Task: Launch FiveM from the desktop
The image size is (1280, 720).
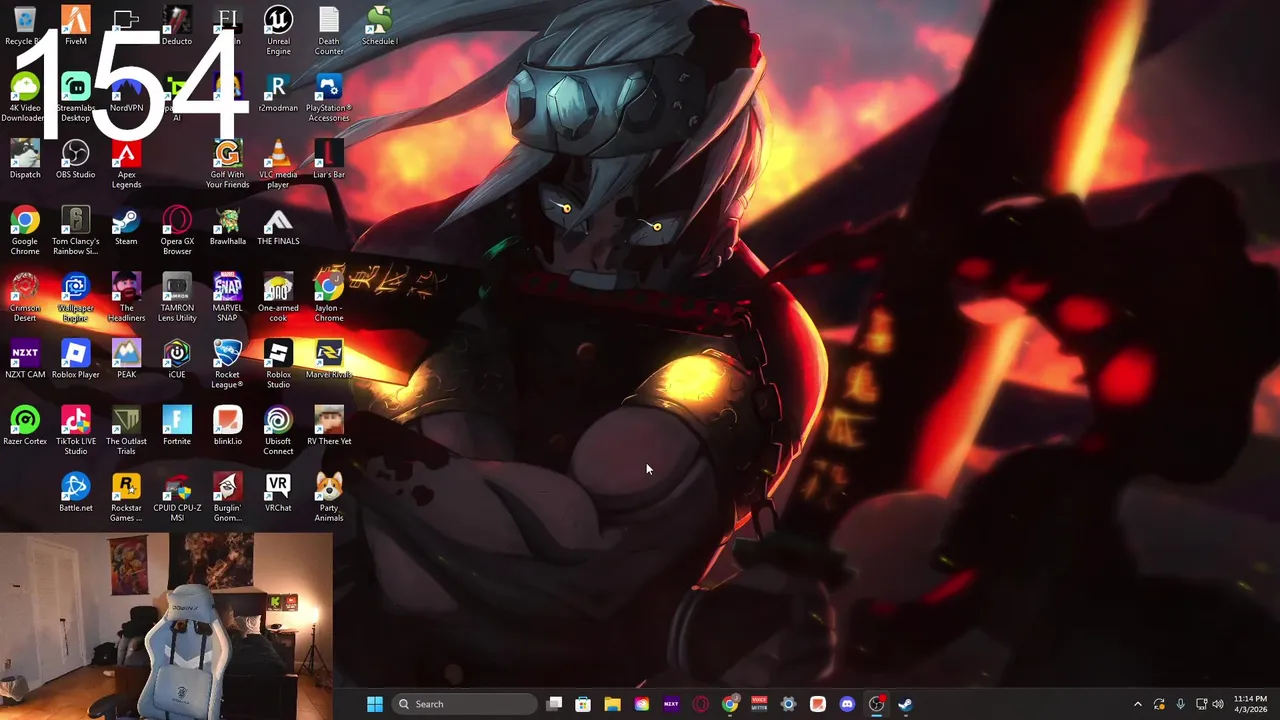Action: point(75,26)
